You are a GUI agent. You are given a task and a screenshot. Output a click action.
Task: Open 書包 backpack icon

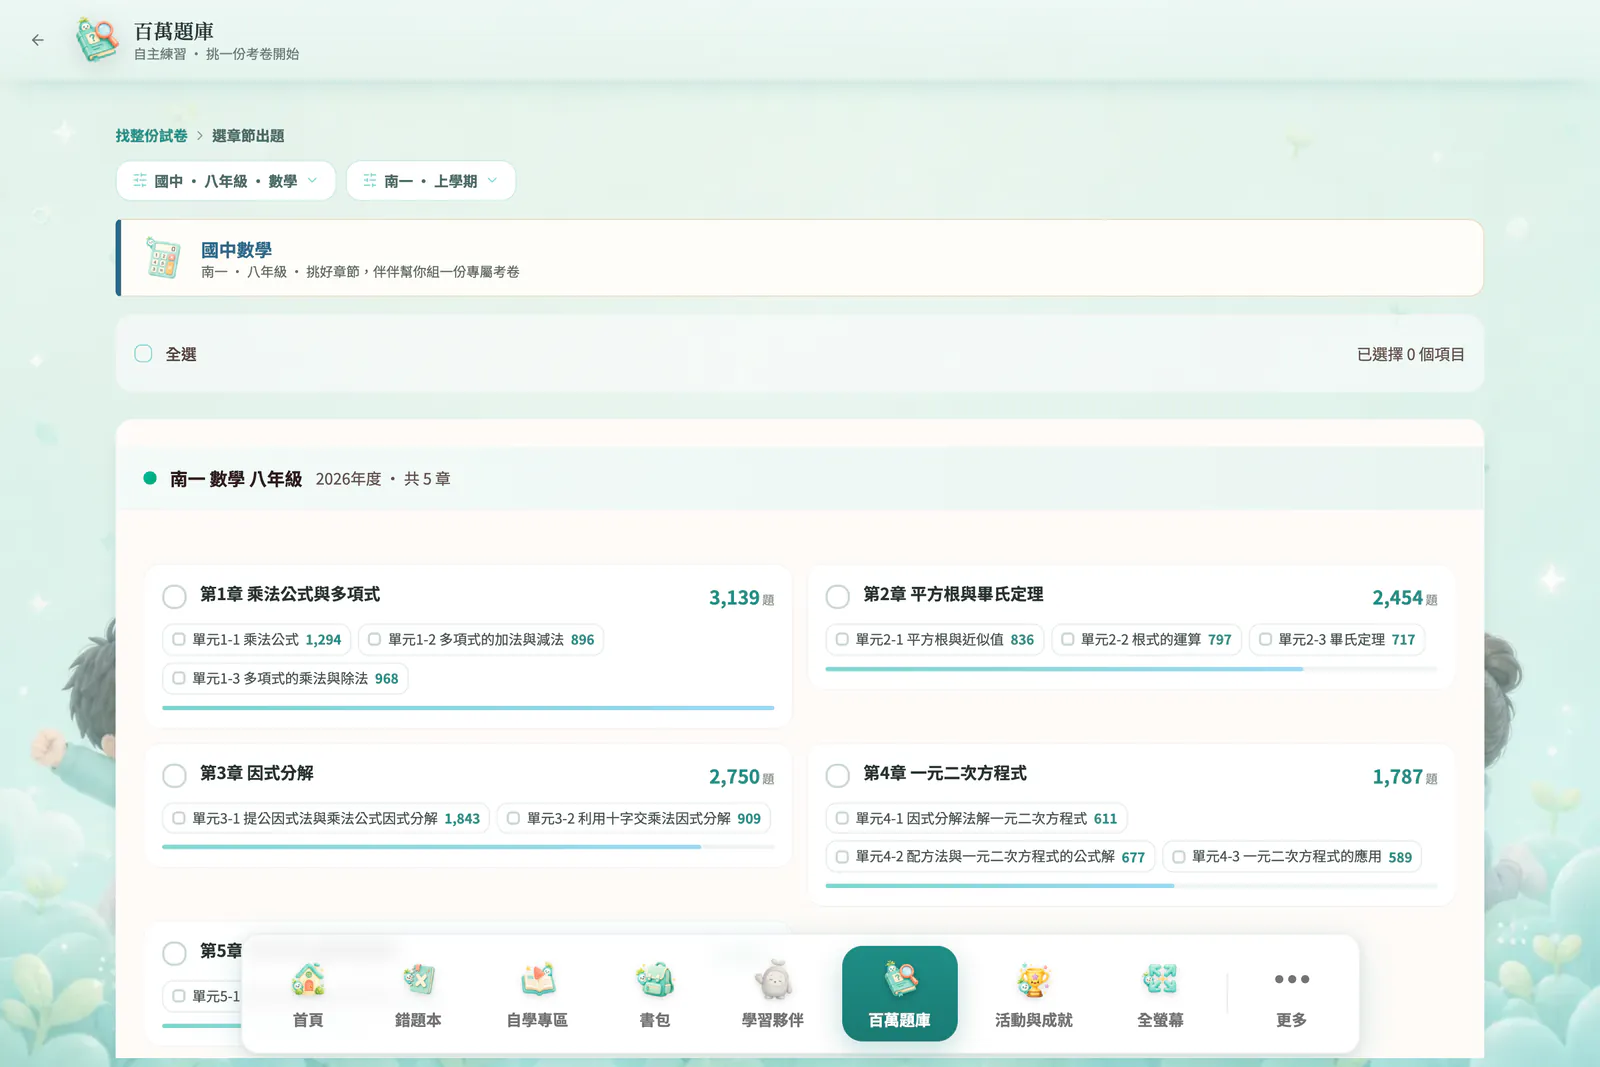[655, 980]
